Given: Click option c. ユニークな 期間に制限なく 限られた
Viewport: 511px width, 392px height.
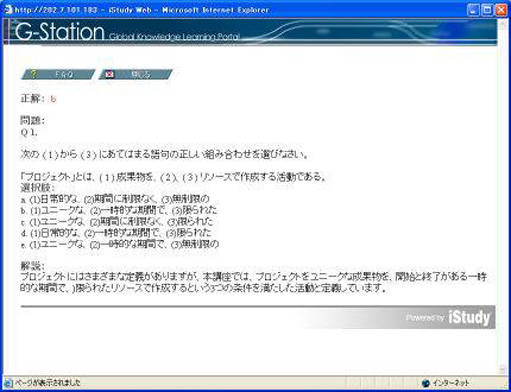Looking at the screenshot, I should (x=117, y=222).
